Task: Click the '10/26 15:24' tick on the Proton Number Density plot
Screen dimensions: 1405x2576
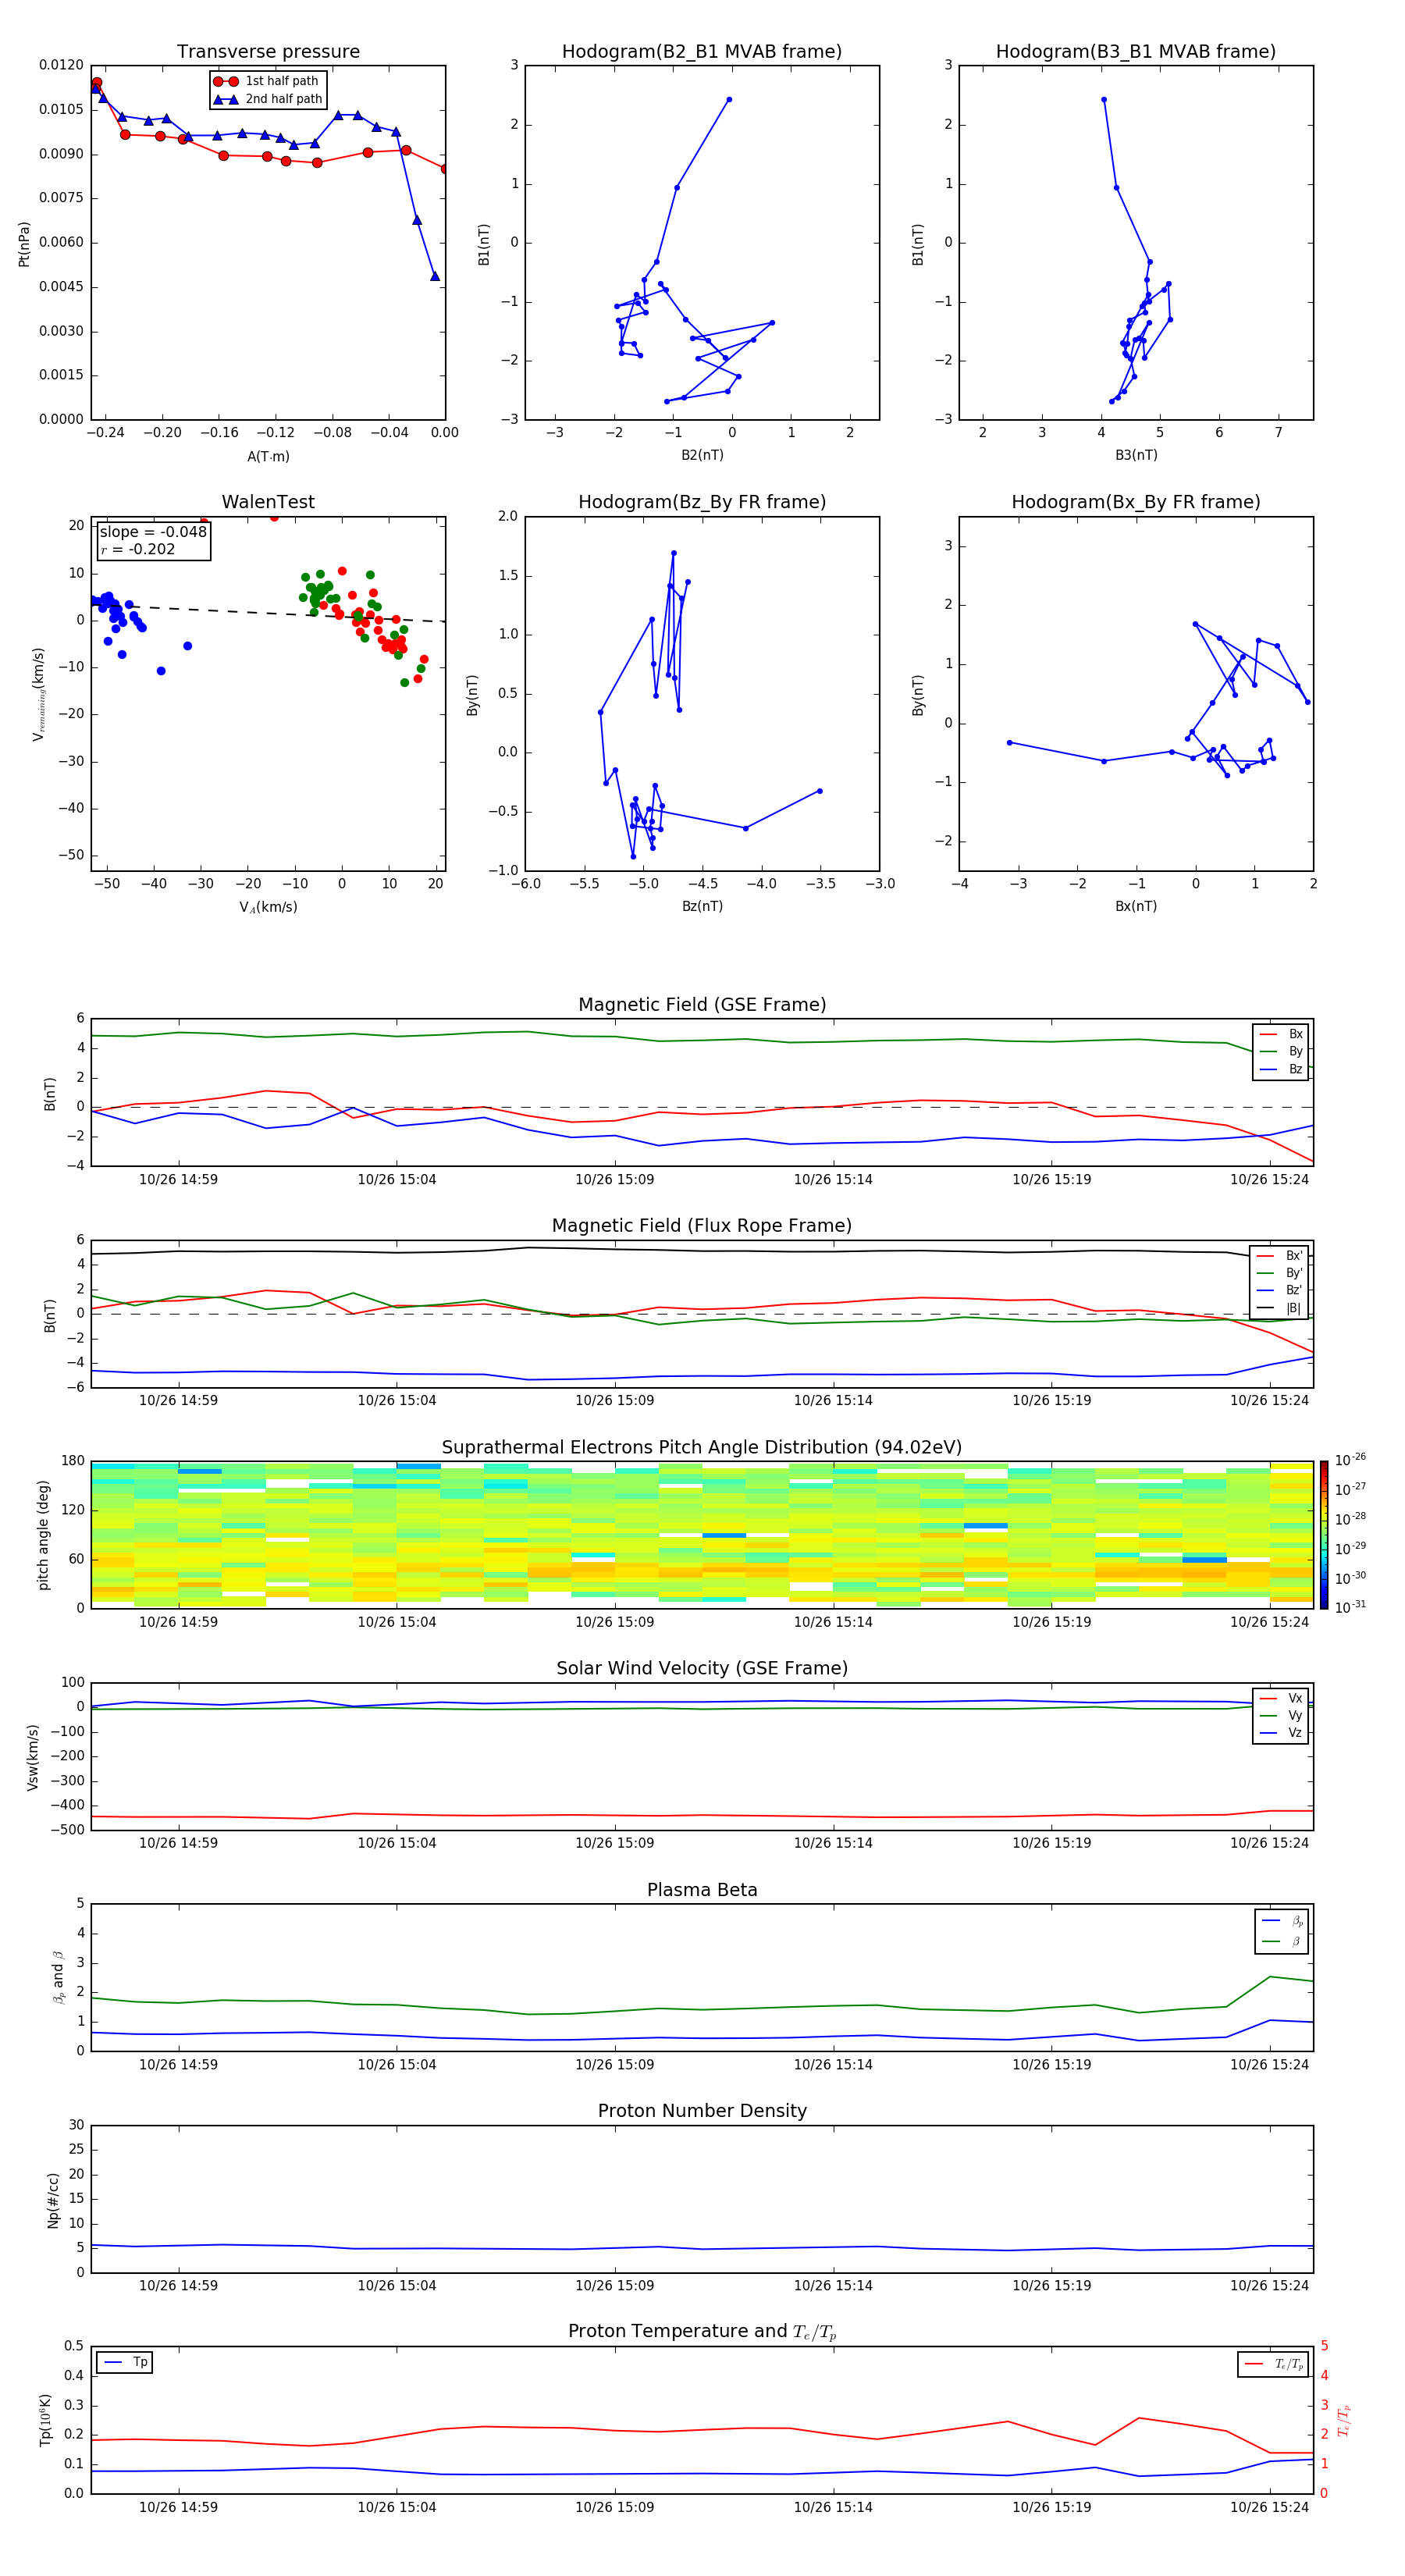Action: tap(1269, 2286)
